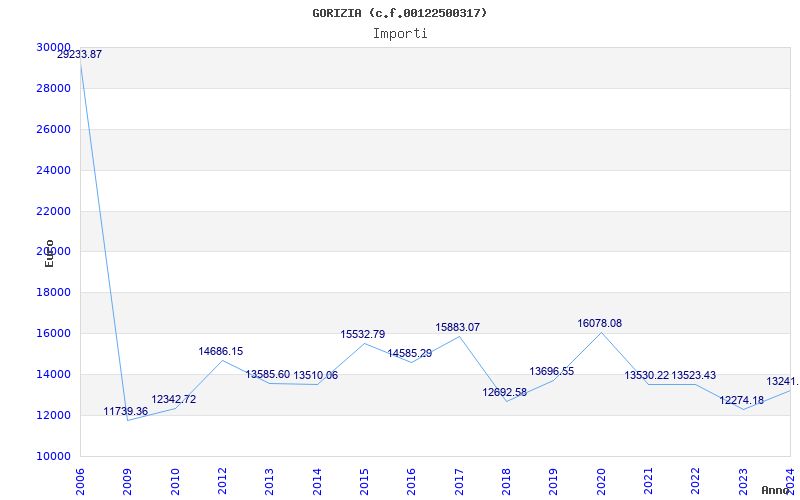The width and height of the screenshot is (800, 500).
Task: Click the y-axis value 26000
Action: (x=54, y=130)
